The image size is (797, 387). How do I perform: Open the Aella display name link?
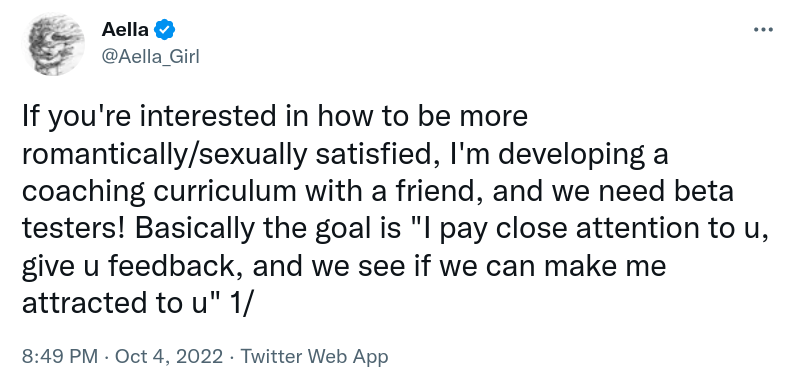coord(125,30)
